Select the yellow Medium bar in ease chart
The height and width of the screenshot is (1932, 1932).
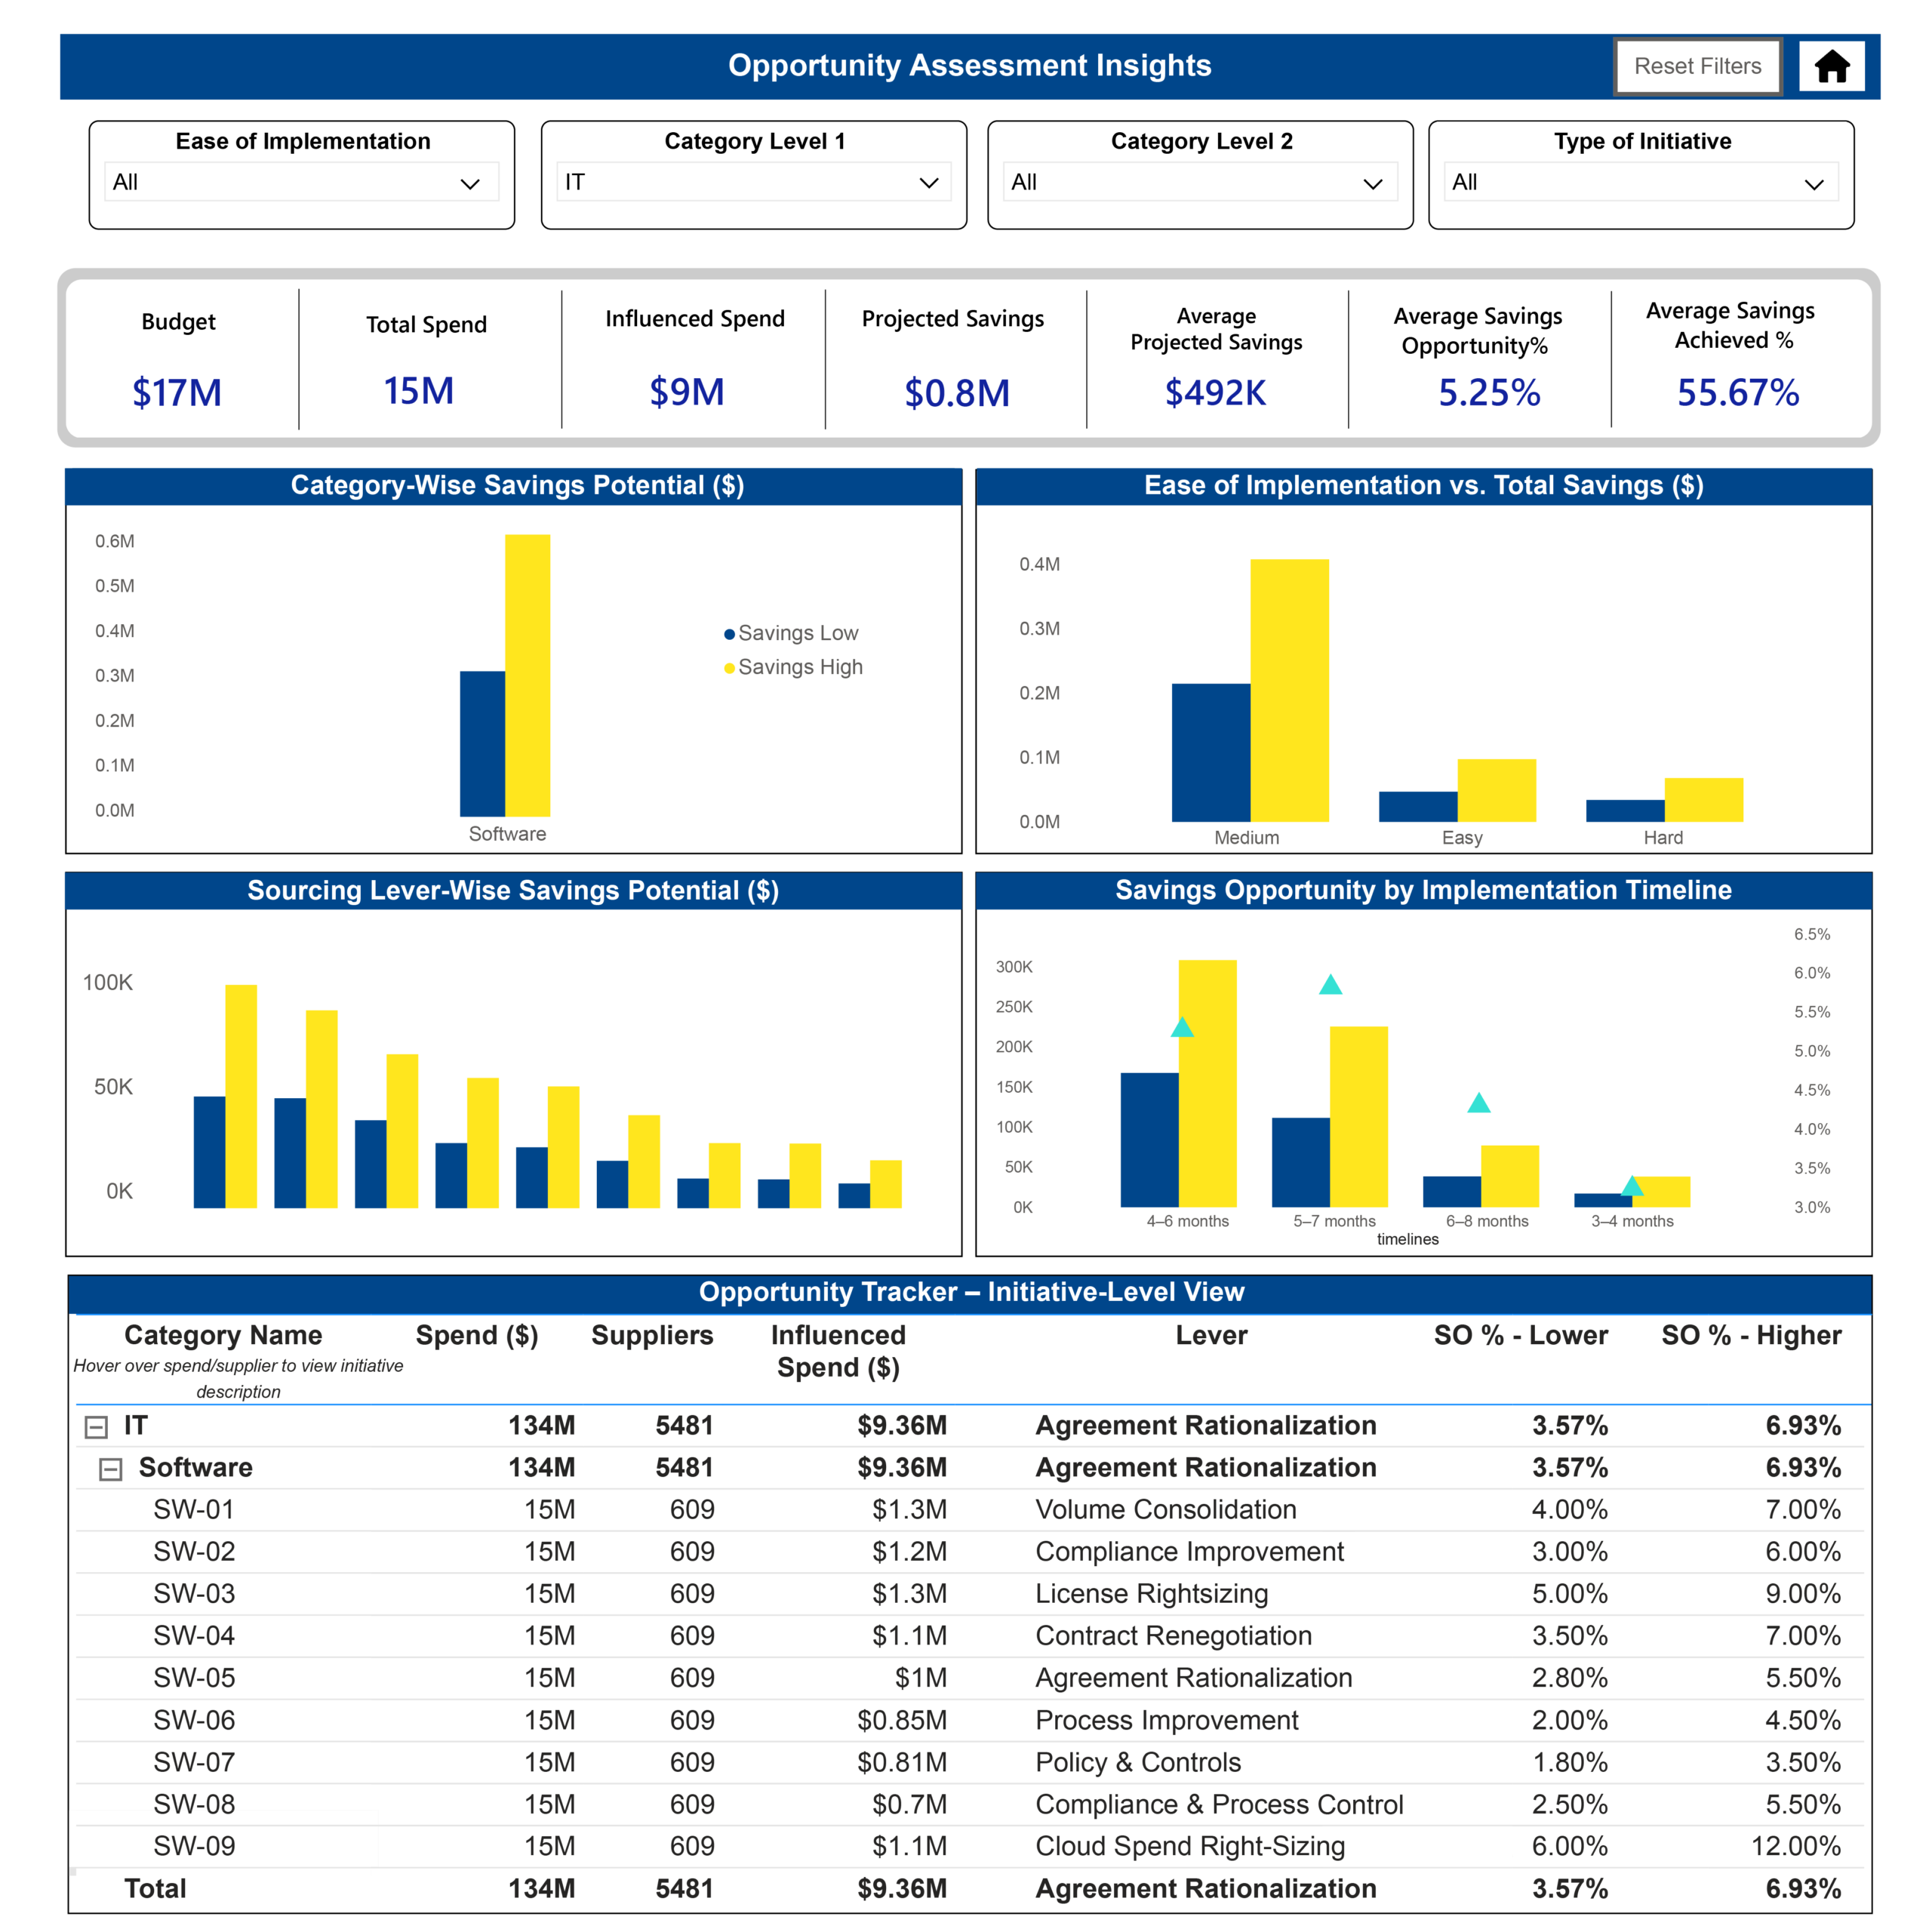(1289, 690)
